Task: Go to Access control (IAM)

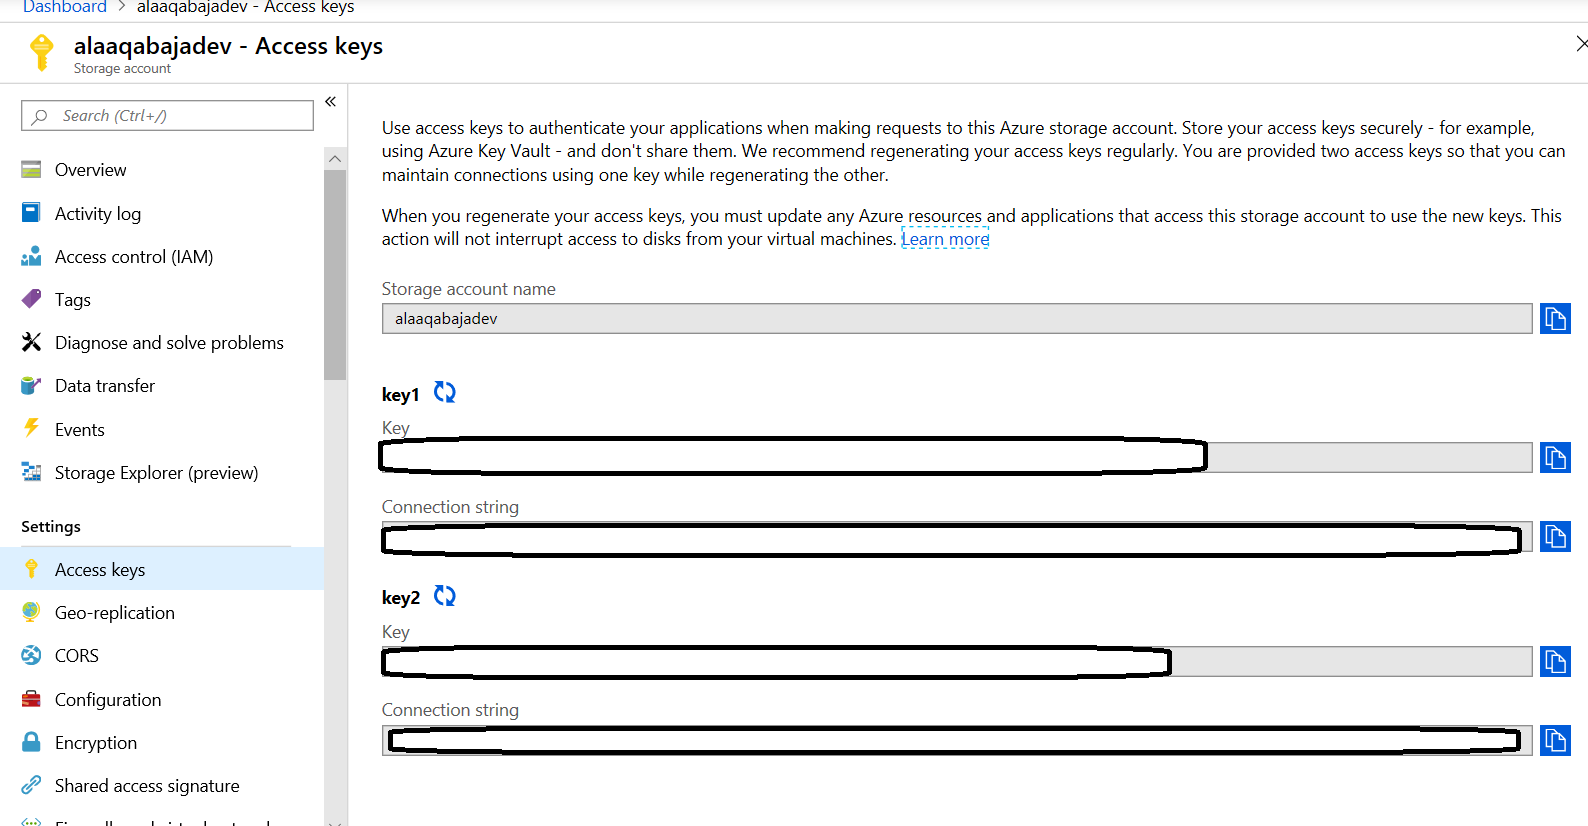Action: pos(133,257)
